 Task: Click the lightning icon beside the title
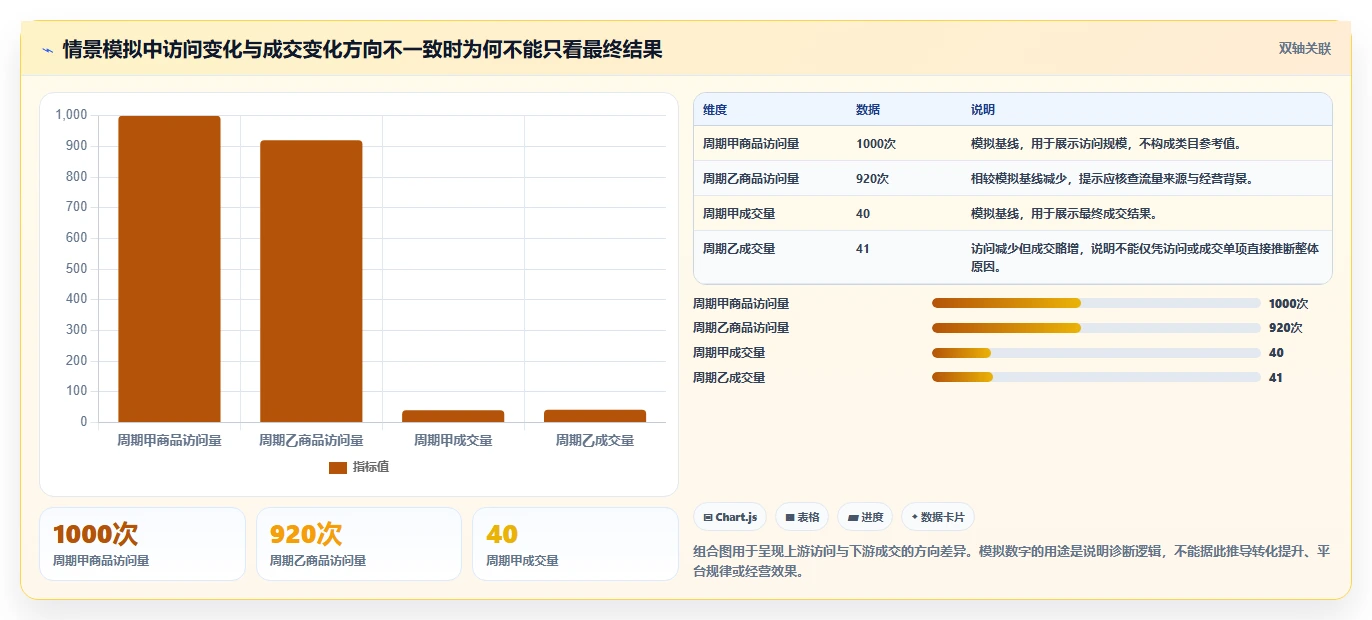pyautogui.click(x=47, y=50)
